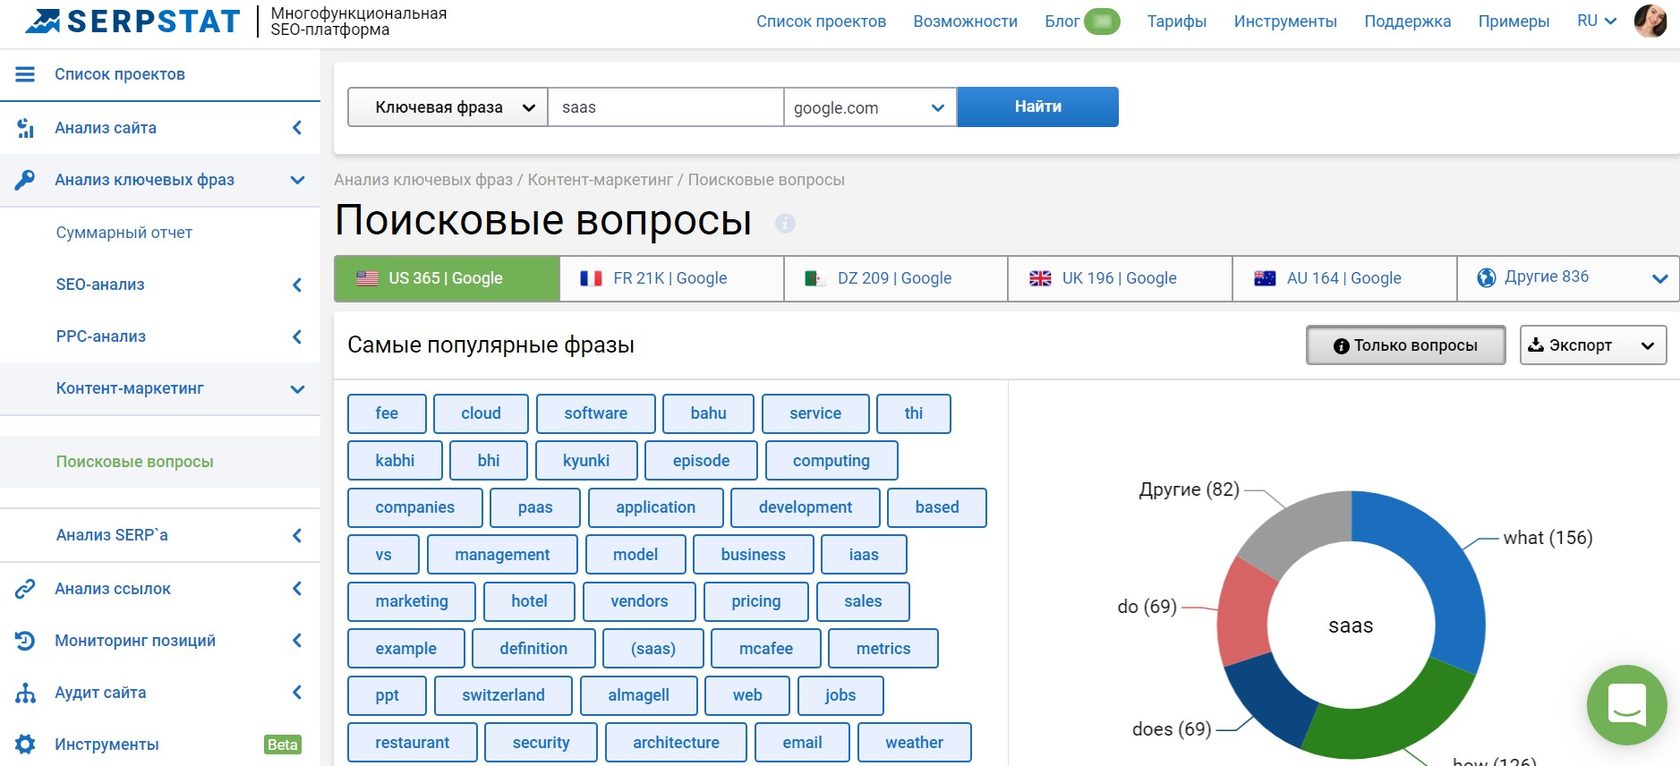The height and width of the screenshot is (766, 1680).
Task: Expand the Анализ ссылок chevron
Action: pos(297,589)
